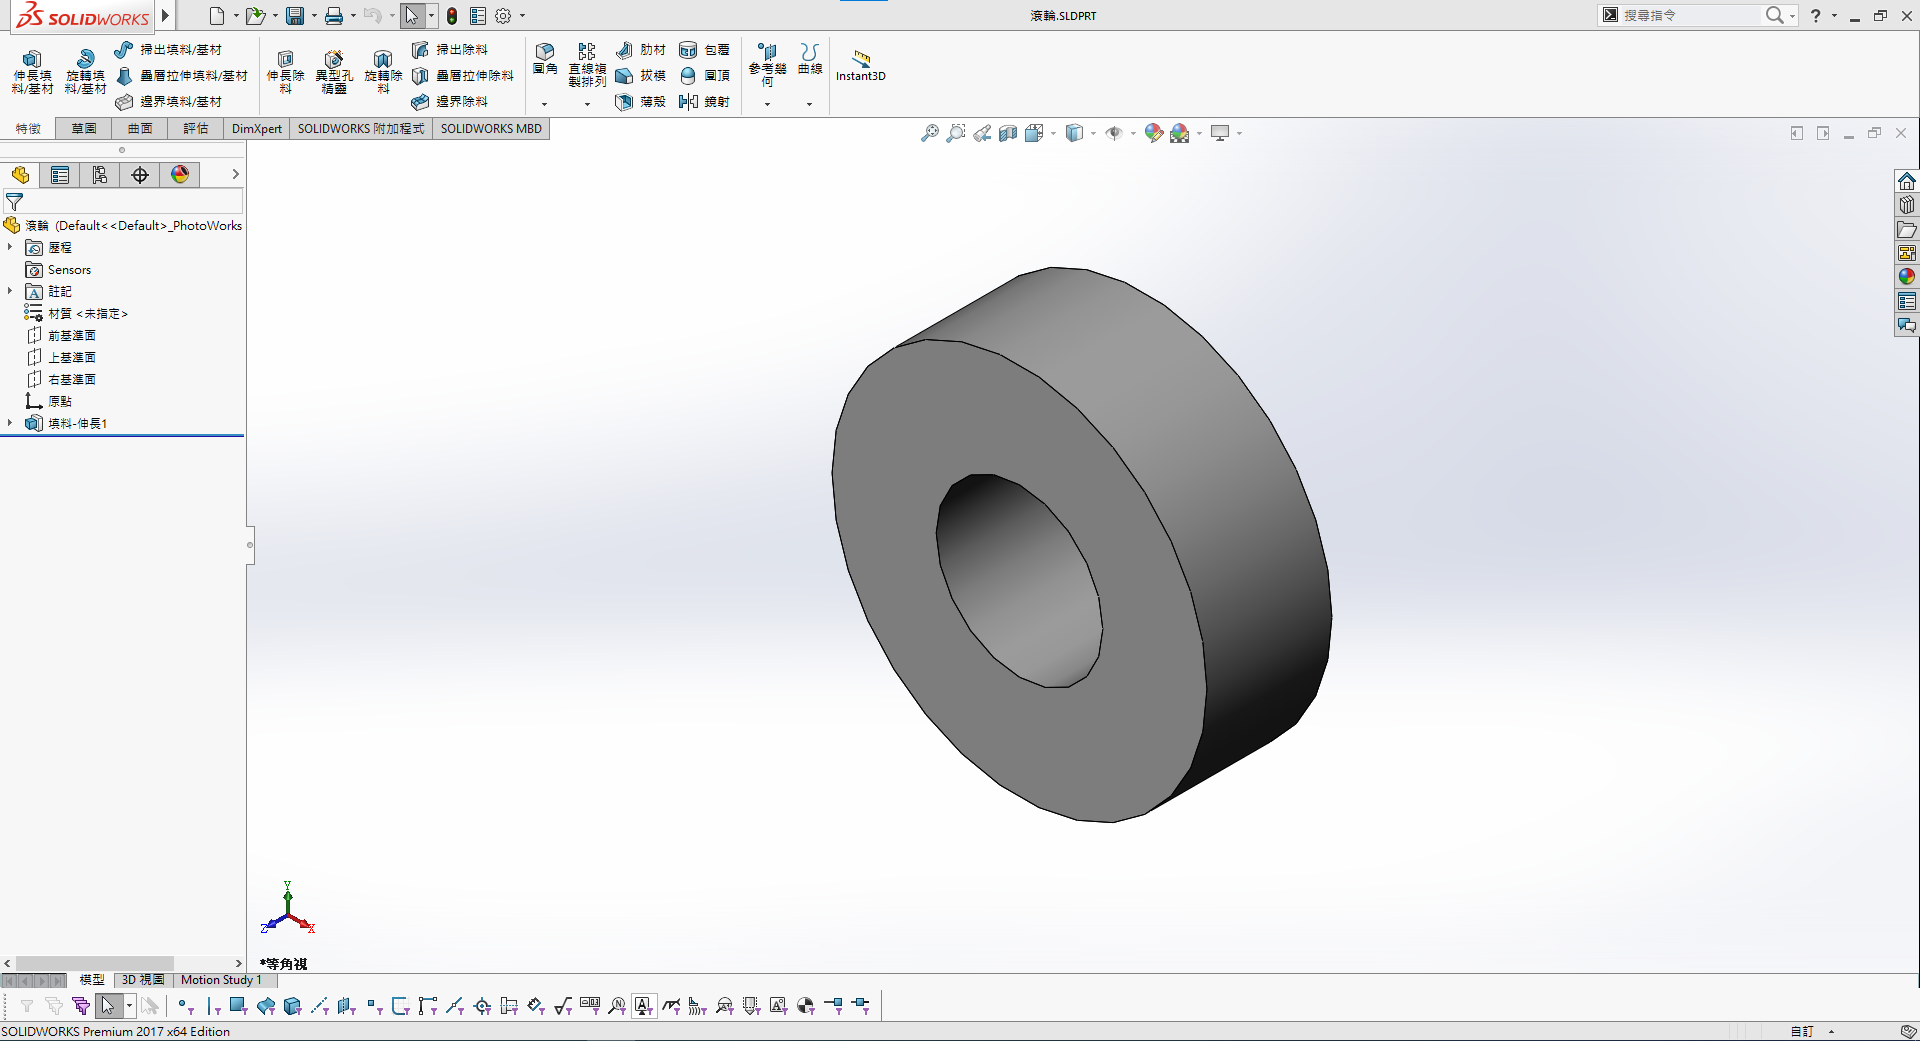Open the Design Library task pane icon
Screen dimensions: 1920x1041
tap(1907, 205)
